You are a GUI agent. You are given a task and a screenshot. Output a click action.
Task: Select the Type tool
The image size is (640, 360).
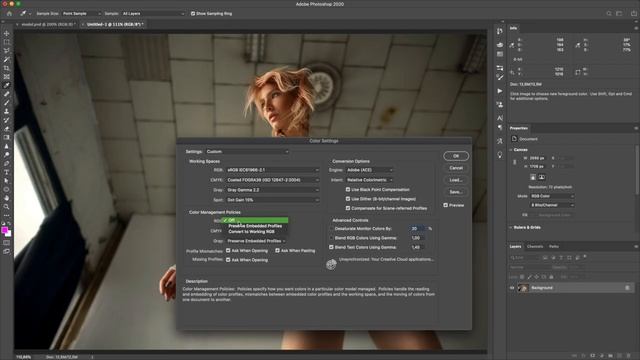(x=7, y=172)
